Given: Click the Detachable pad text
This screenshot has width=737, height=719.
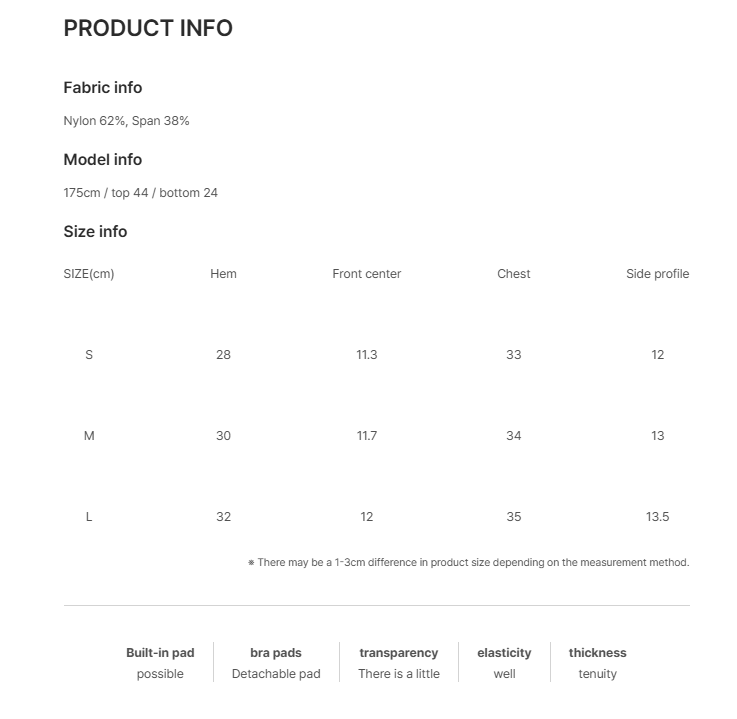Looking at the screenshot, I should [276, 674].
